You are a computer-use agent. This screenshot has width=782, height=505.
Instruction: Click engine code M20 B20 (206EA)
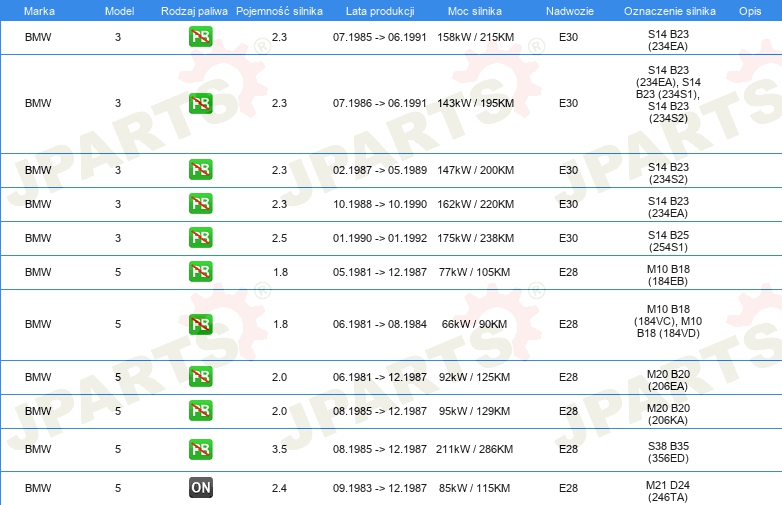tap(668, 380)
